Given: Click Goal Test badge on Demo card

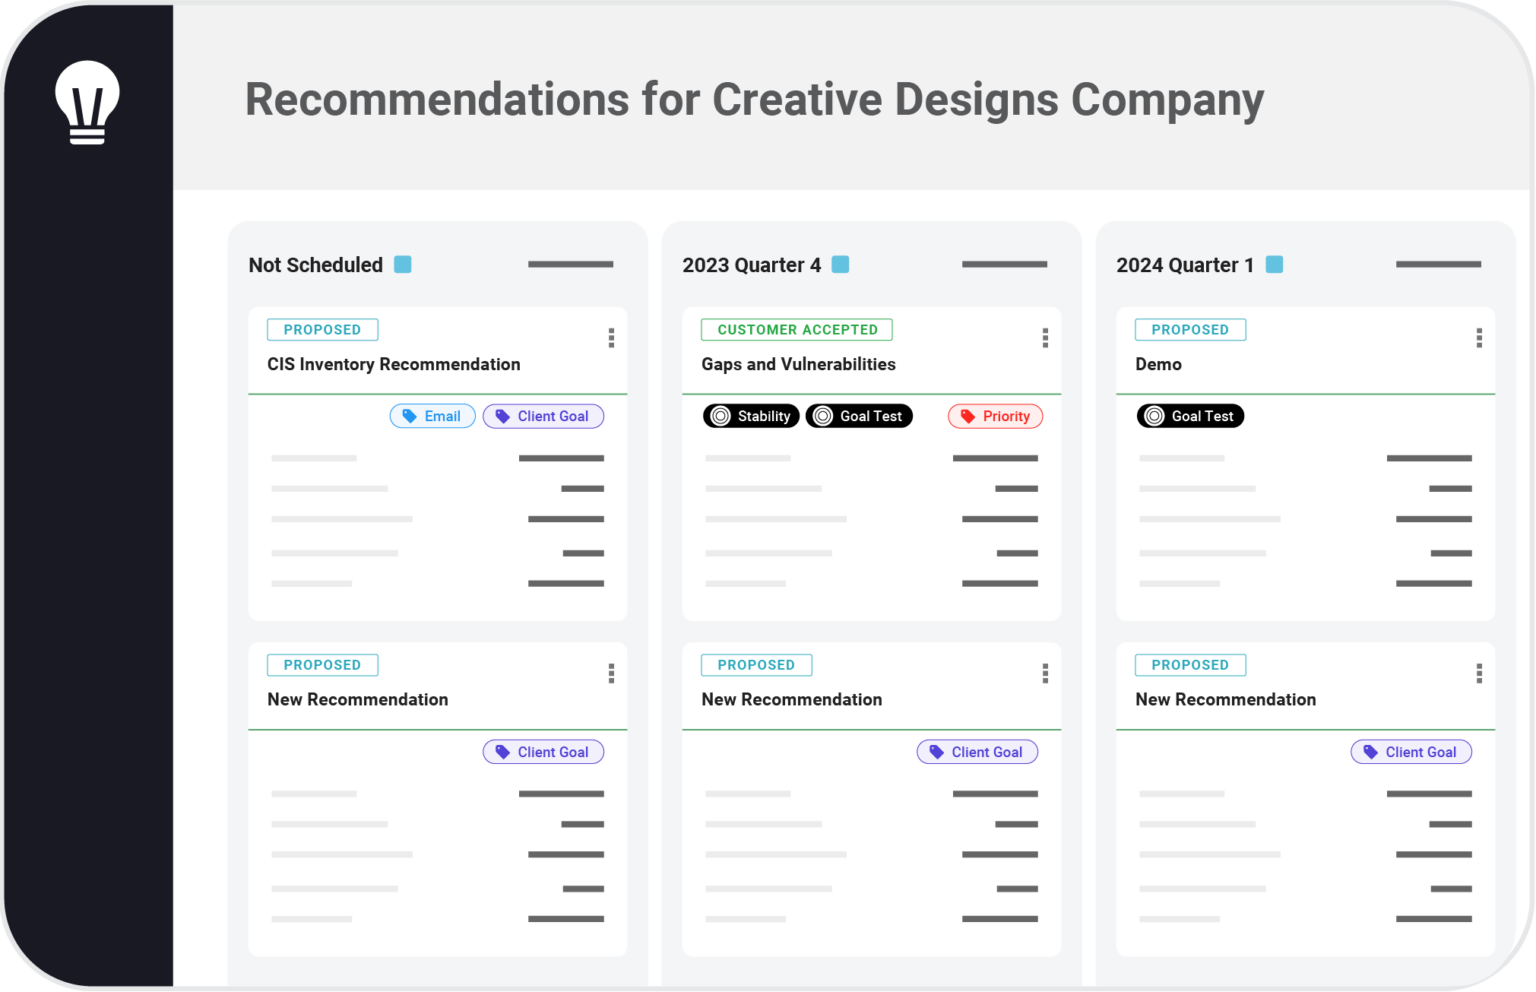Looking at the screenshot, I should [1190, 416].
